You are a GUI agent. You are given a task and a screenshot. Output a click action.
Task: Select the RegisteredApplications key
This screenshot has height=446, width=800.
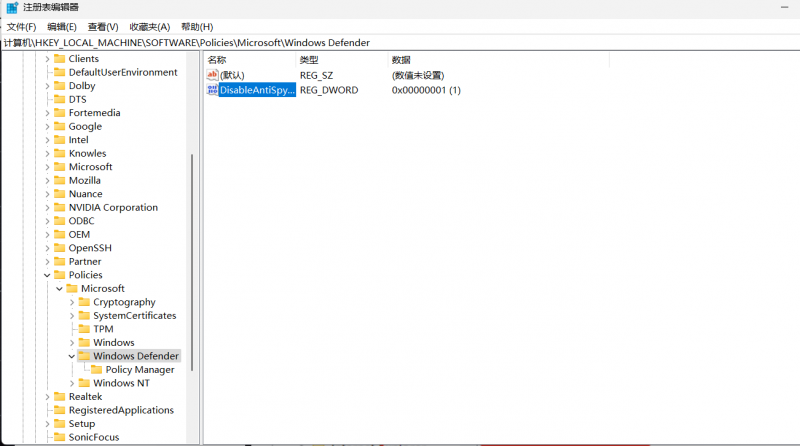point(120,410)
